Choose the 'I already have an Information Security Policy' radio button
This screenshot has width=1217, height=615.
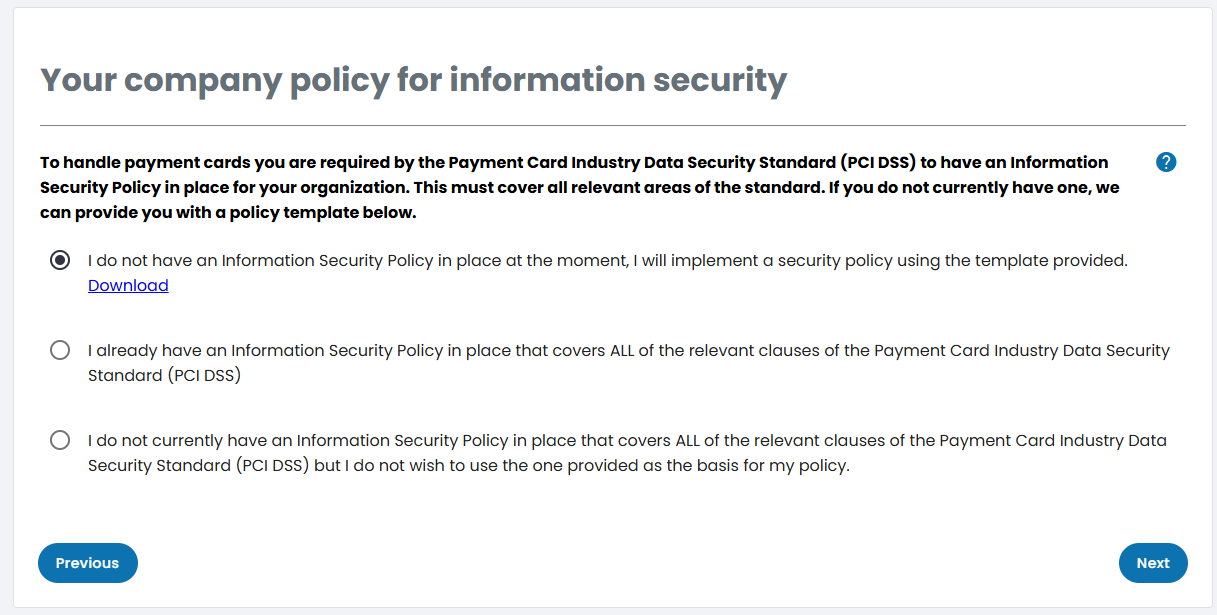tap(60, 350)
